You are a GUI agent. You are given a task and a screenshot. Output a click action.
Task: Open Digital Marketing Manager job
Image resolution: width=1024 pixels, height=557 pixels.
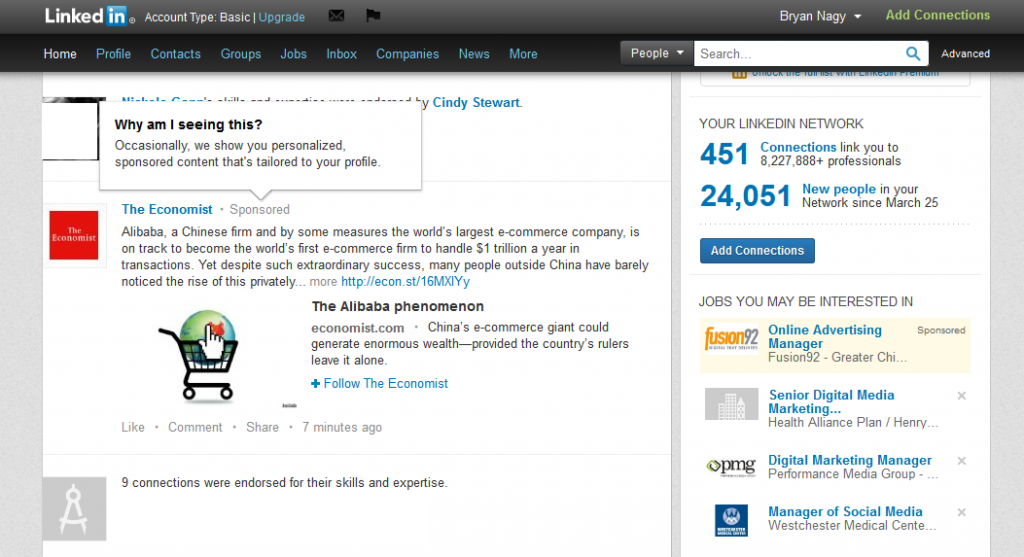[x=850, y=460]
